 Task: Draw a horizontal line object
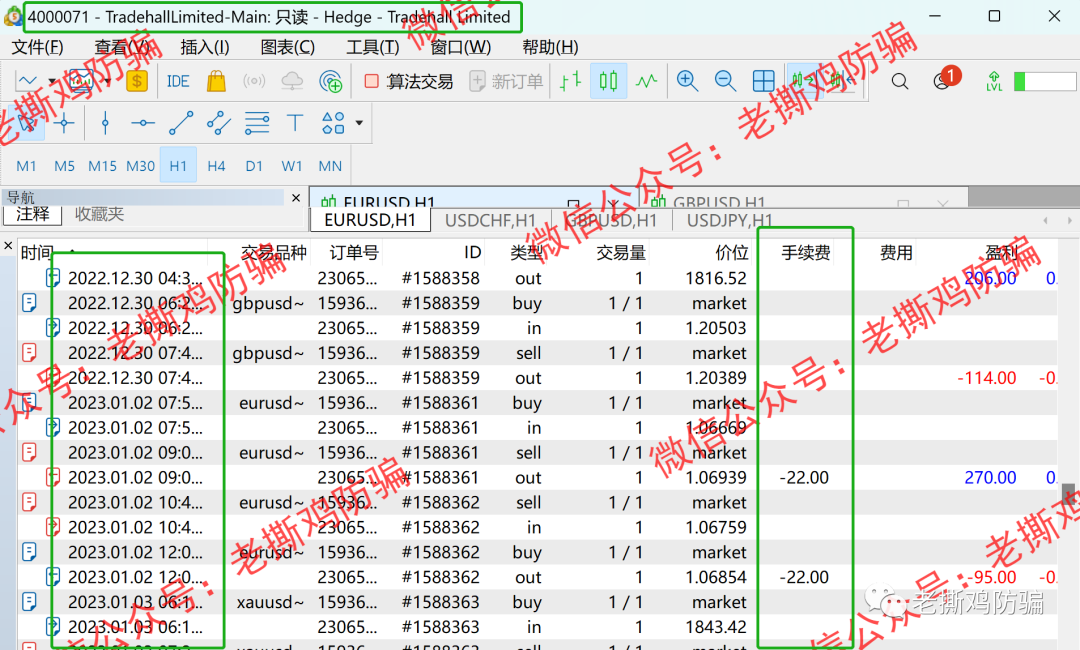(143, 123)
